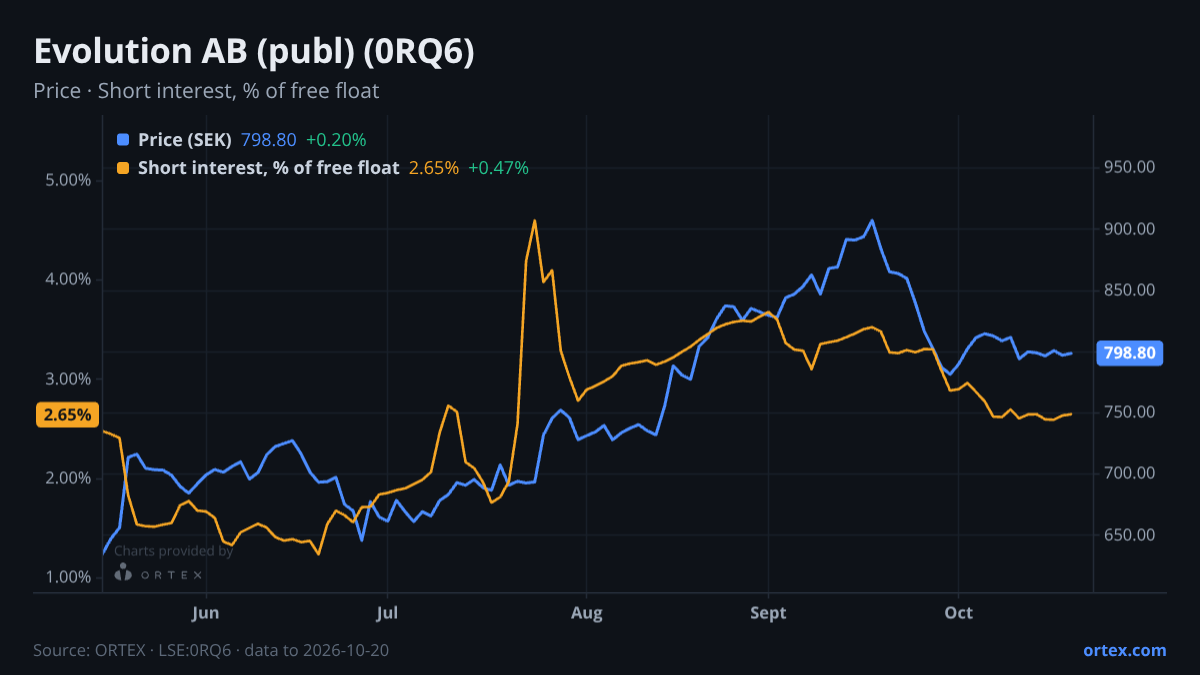Click the 950.00 right axis label

tap(1130, 168)
